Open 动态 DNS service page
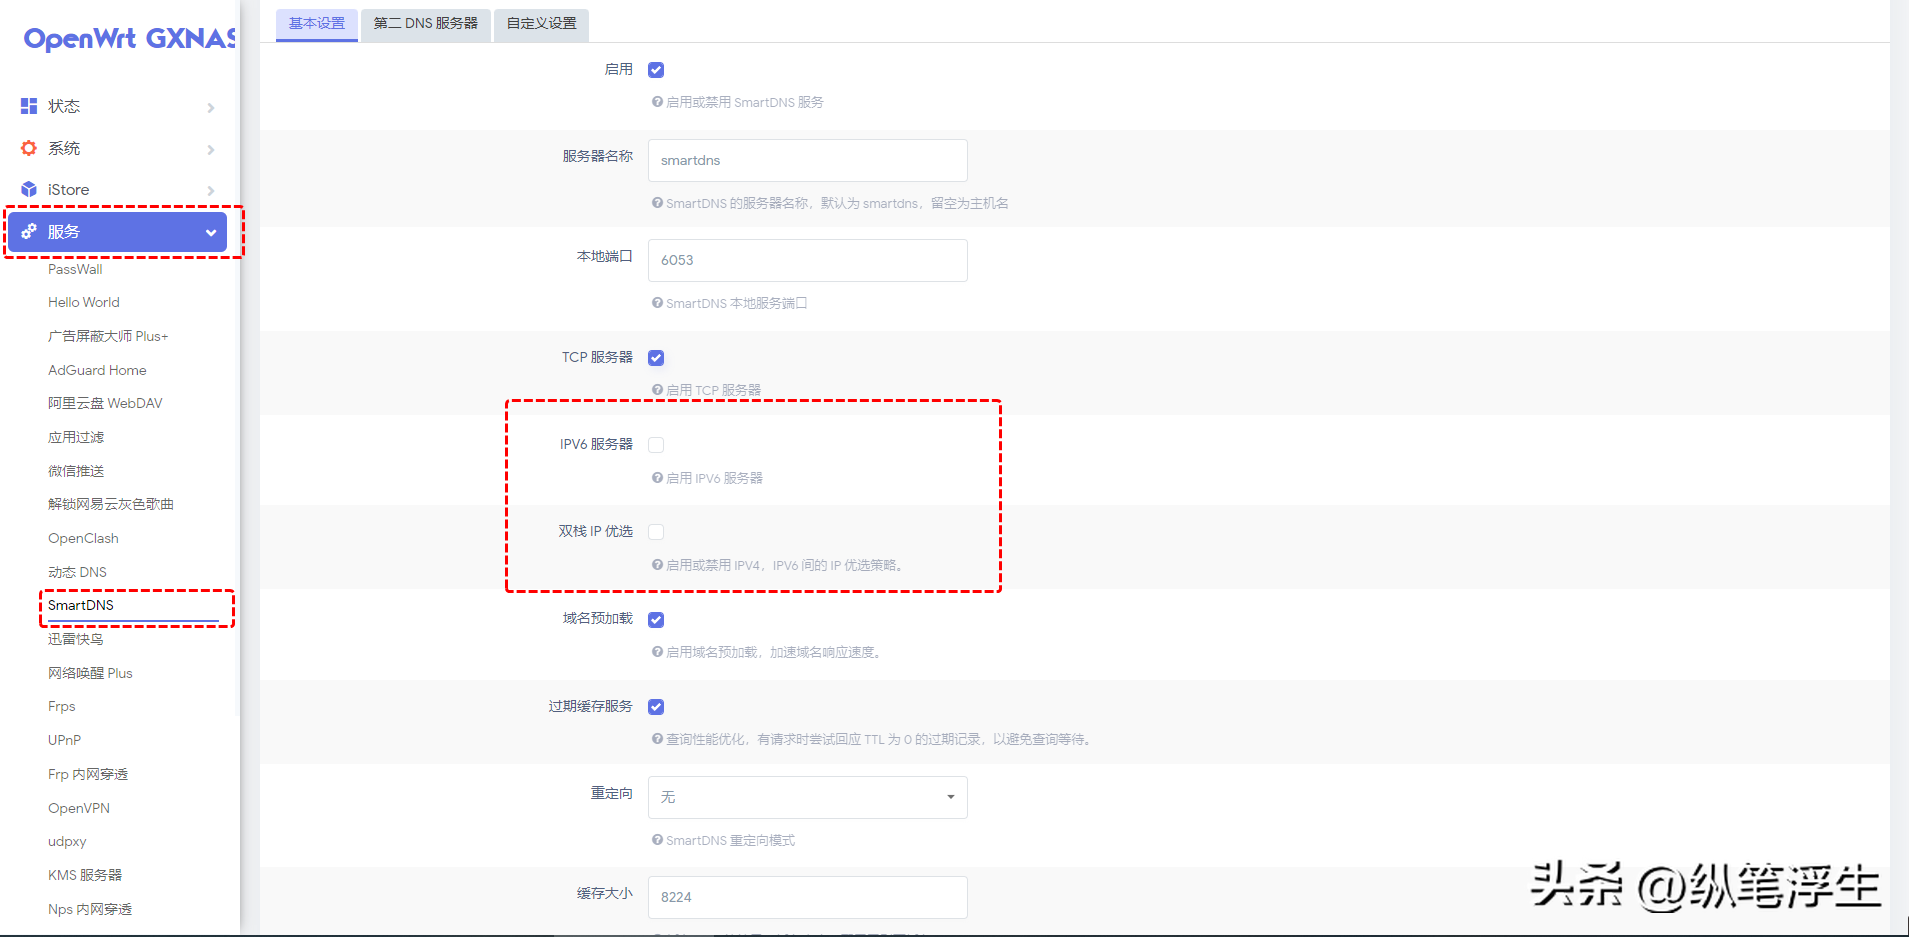The width and height of the screenshot is (1909, 937). pos(77,572)
